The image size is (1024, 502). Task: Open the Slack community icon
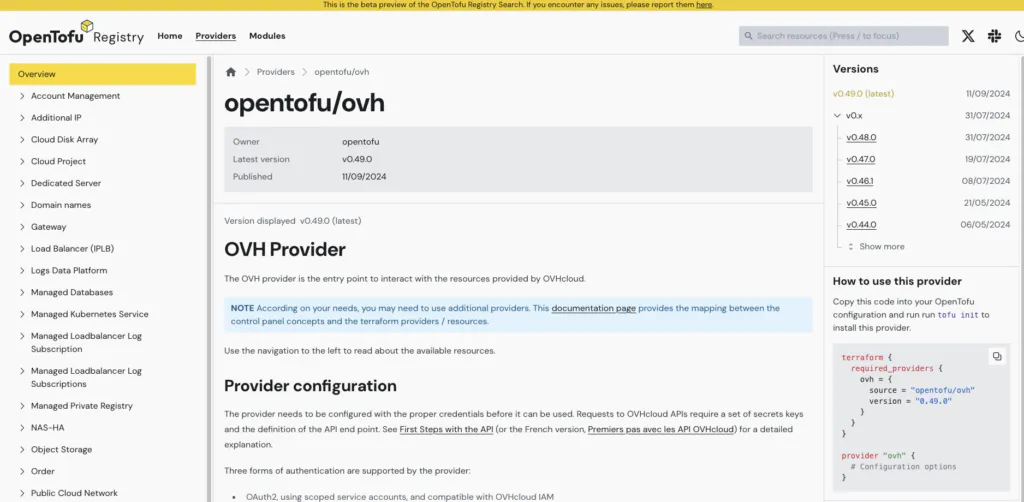tap(995, 37)
